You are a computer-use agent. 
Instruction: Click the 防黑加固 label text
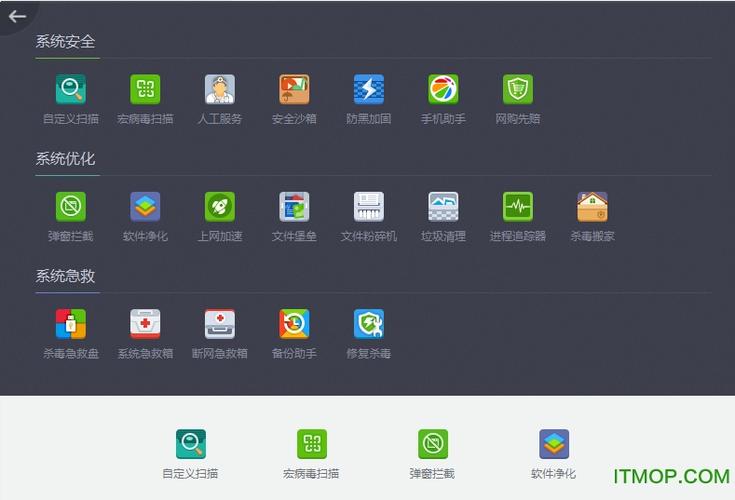coord(369,119)
